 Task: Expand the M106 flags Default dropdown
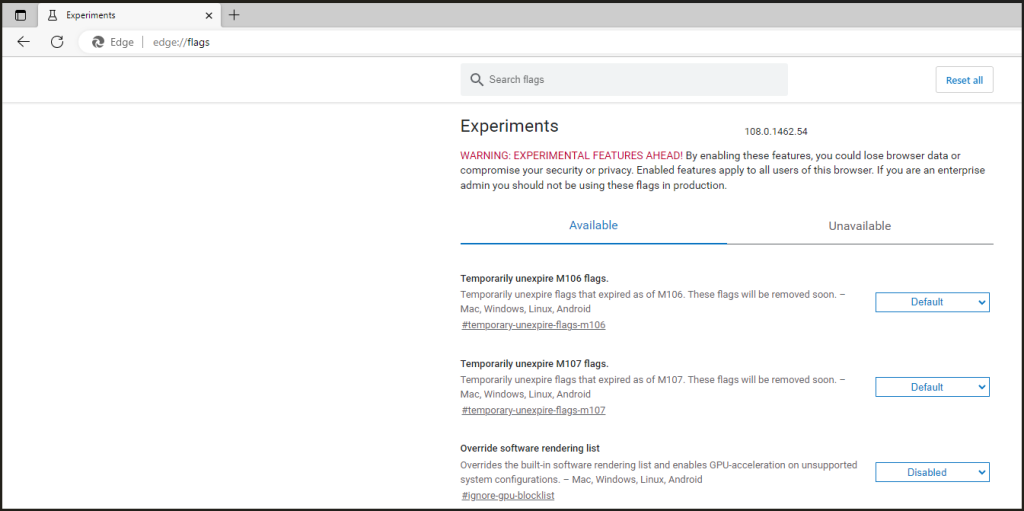(x=932, y=302)
